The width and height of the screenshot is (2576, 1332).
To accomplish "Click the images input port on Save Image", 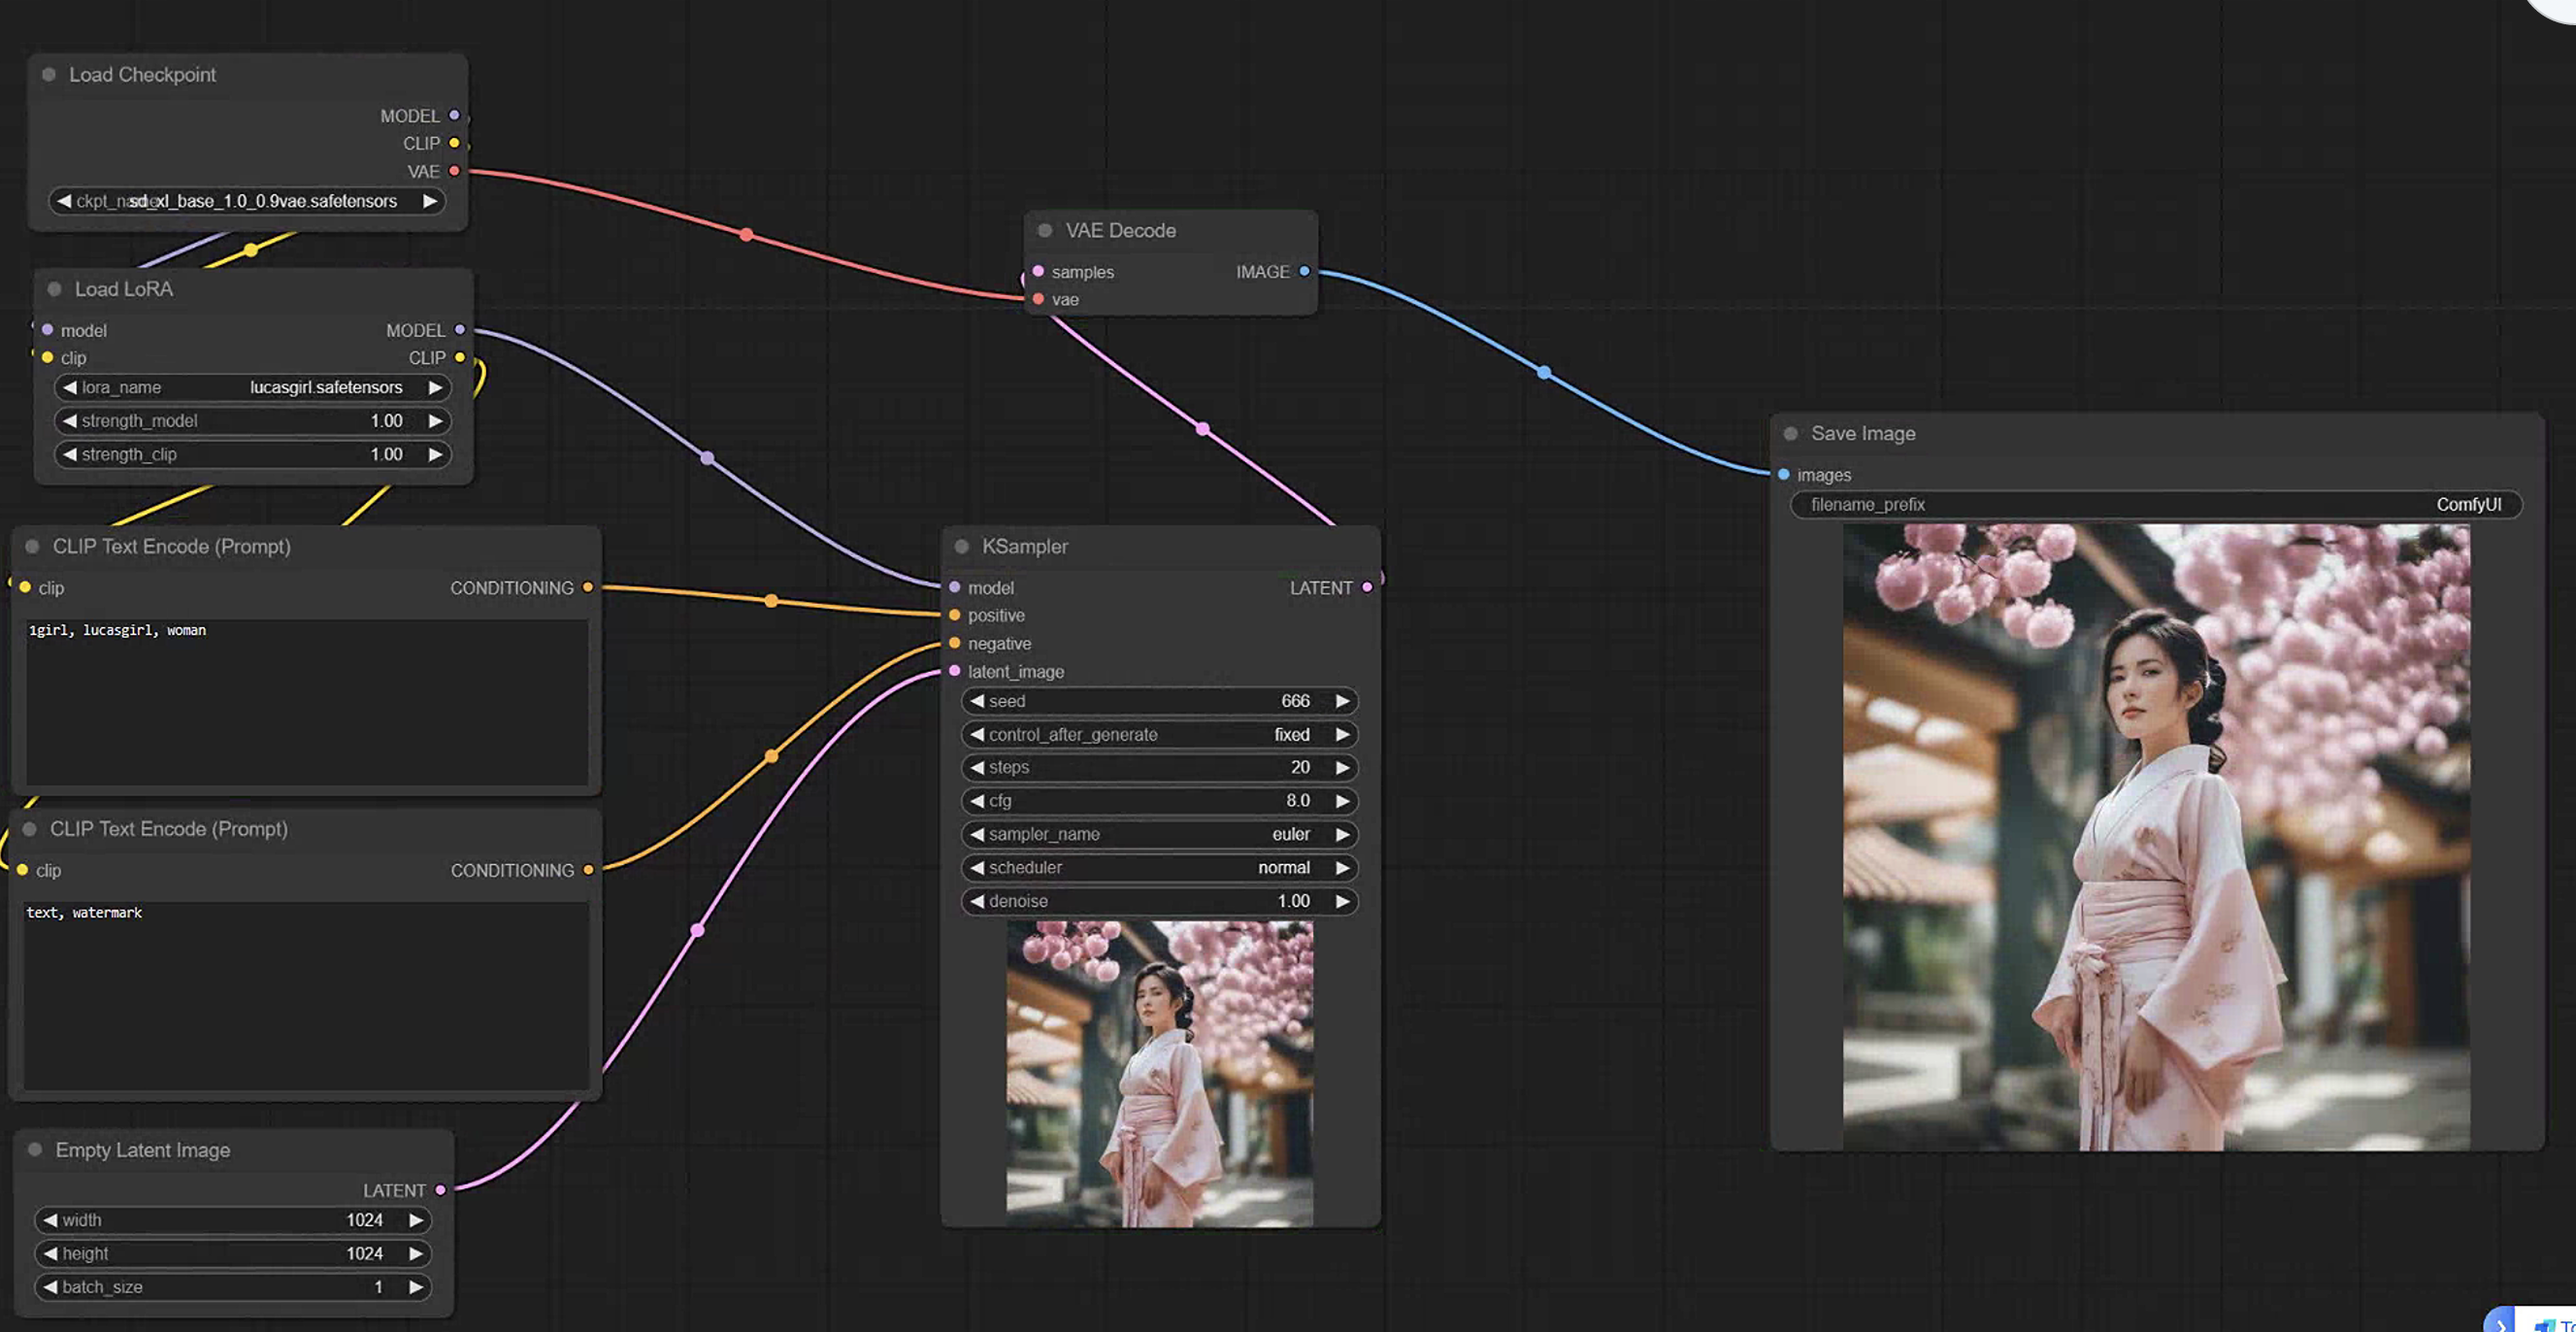I will [1784, 475].
